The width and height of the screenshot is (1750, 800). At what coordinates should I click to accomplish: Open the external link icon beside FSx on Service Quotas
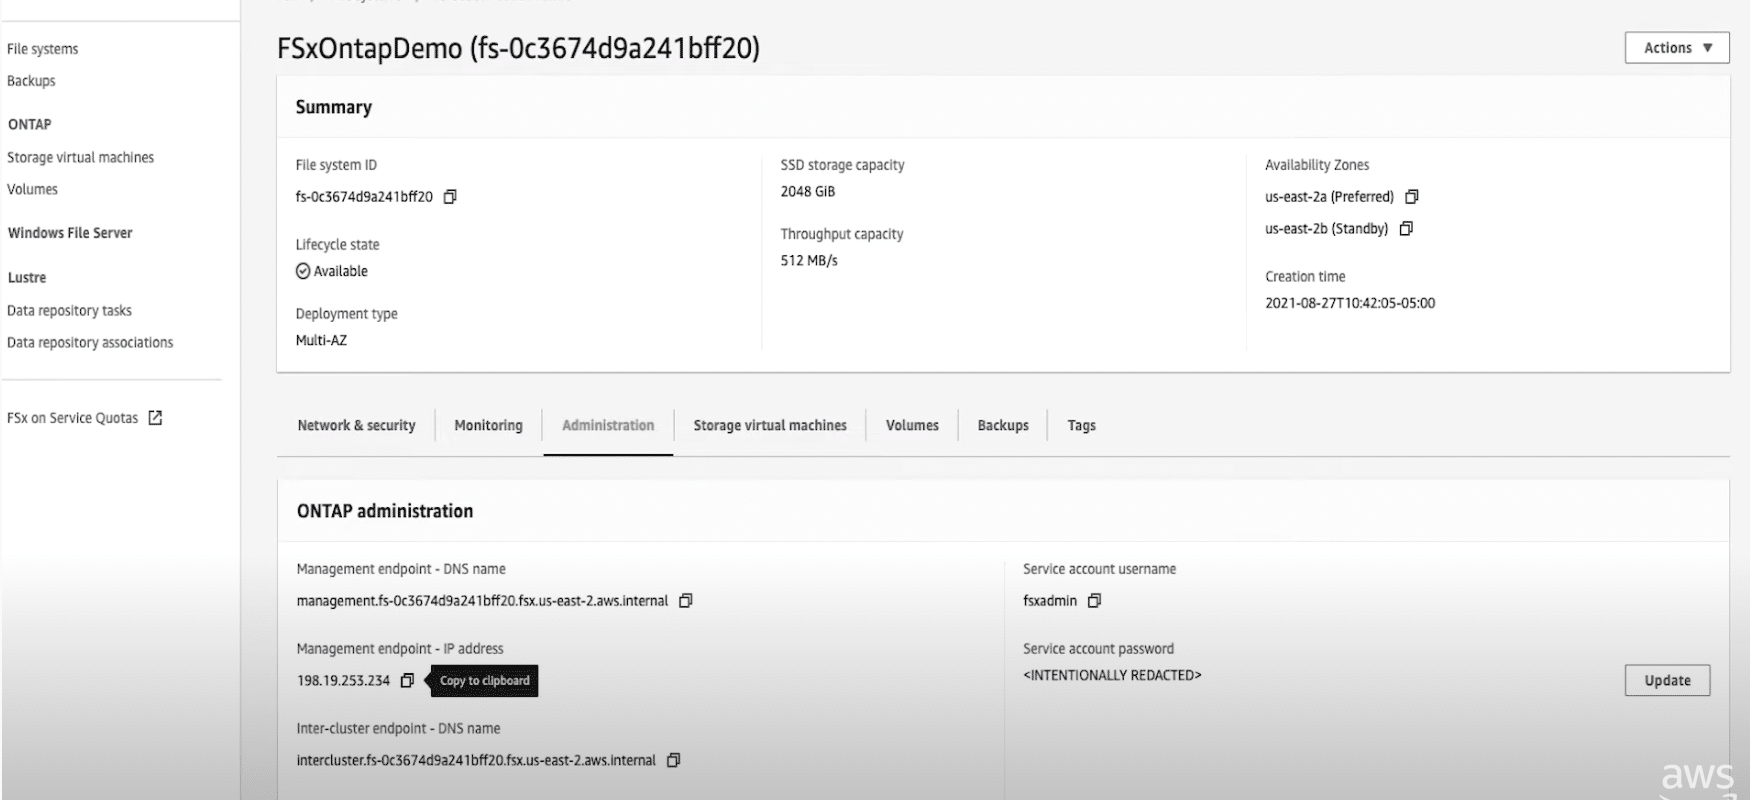(x=155, y=418)
